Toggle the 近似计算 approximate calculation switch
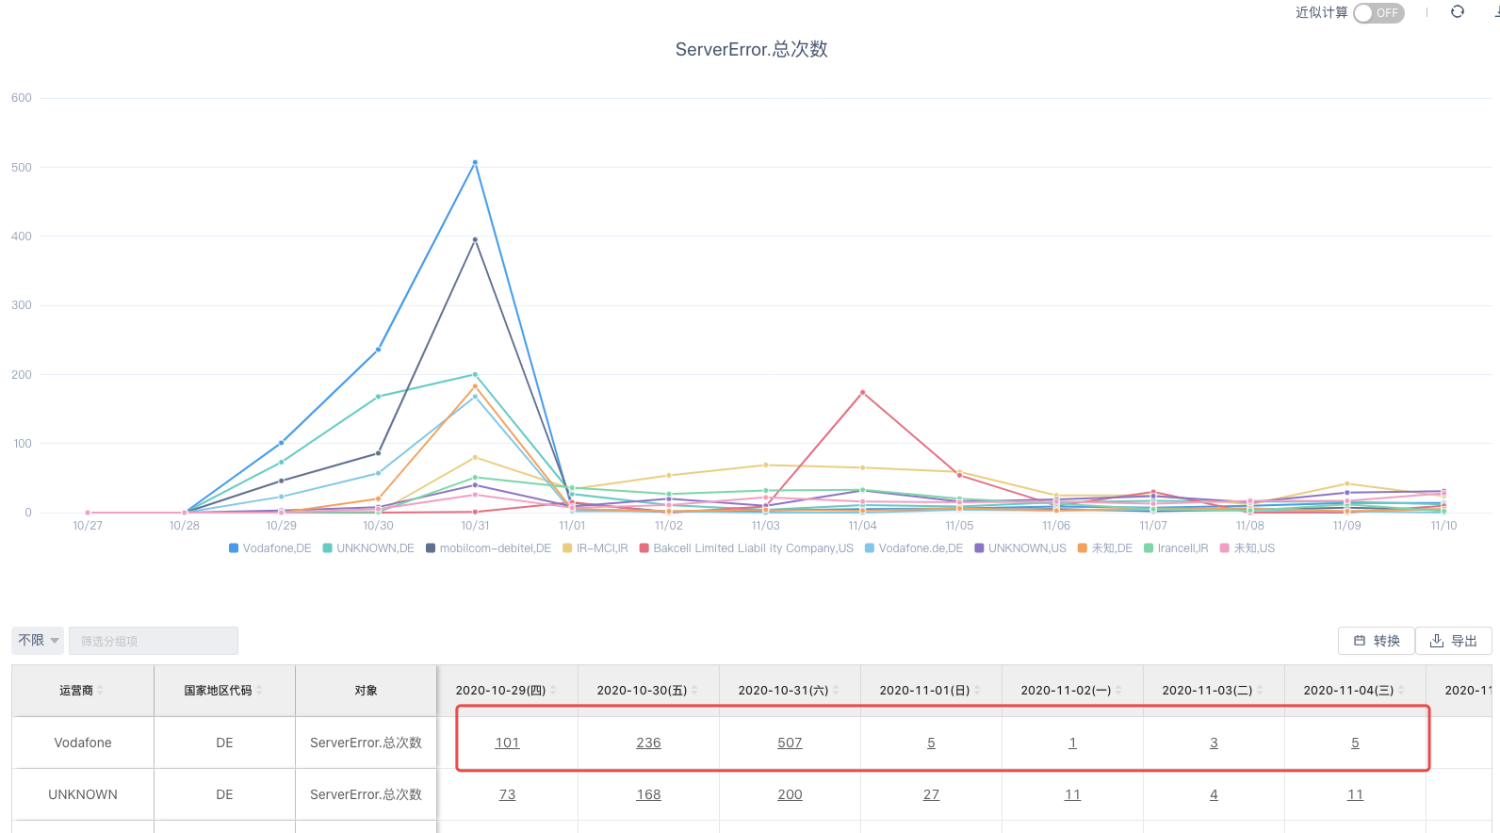1500x833 pixels. [1378, 13]
